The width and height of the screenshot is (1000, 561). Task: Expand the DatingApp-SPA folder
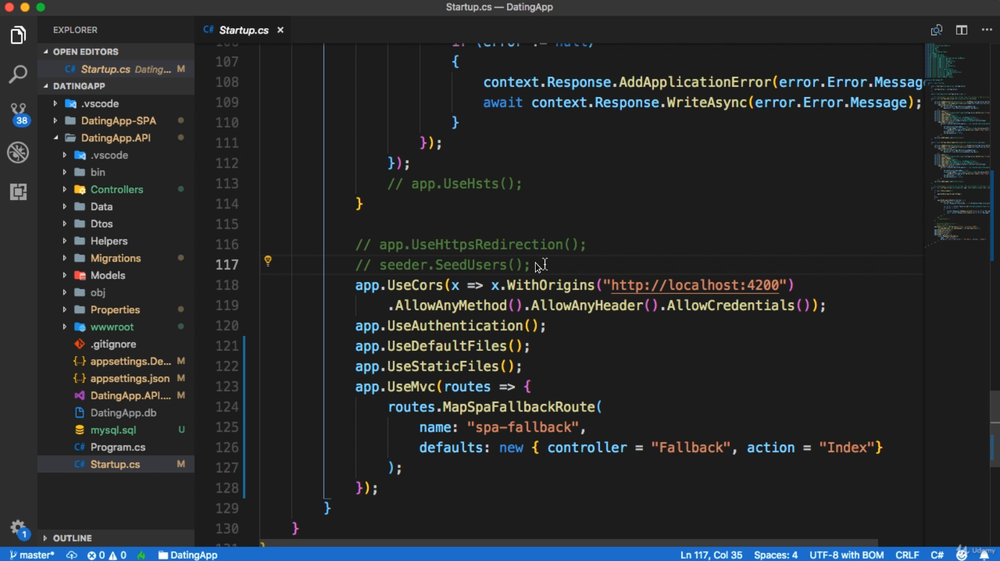pyautogui.click(x=117, y=121)
